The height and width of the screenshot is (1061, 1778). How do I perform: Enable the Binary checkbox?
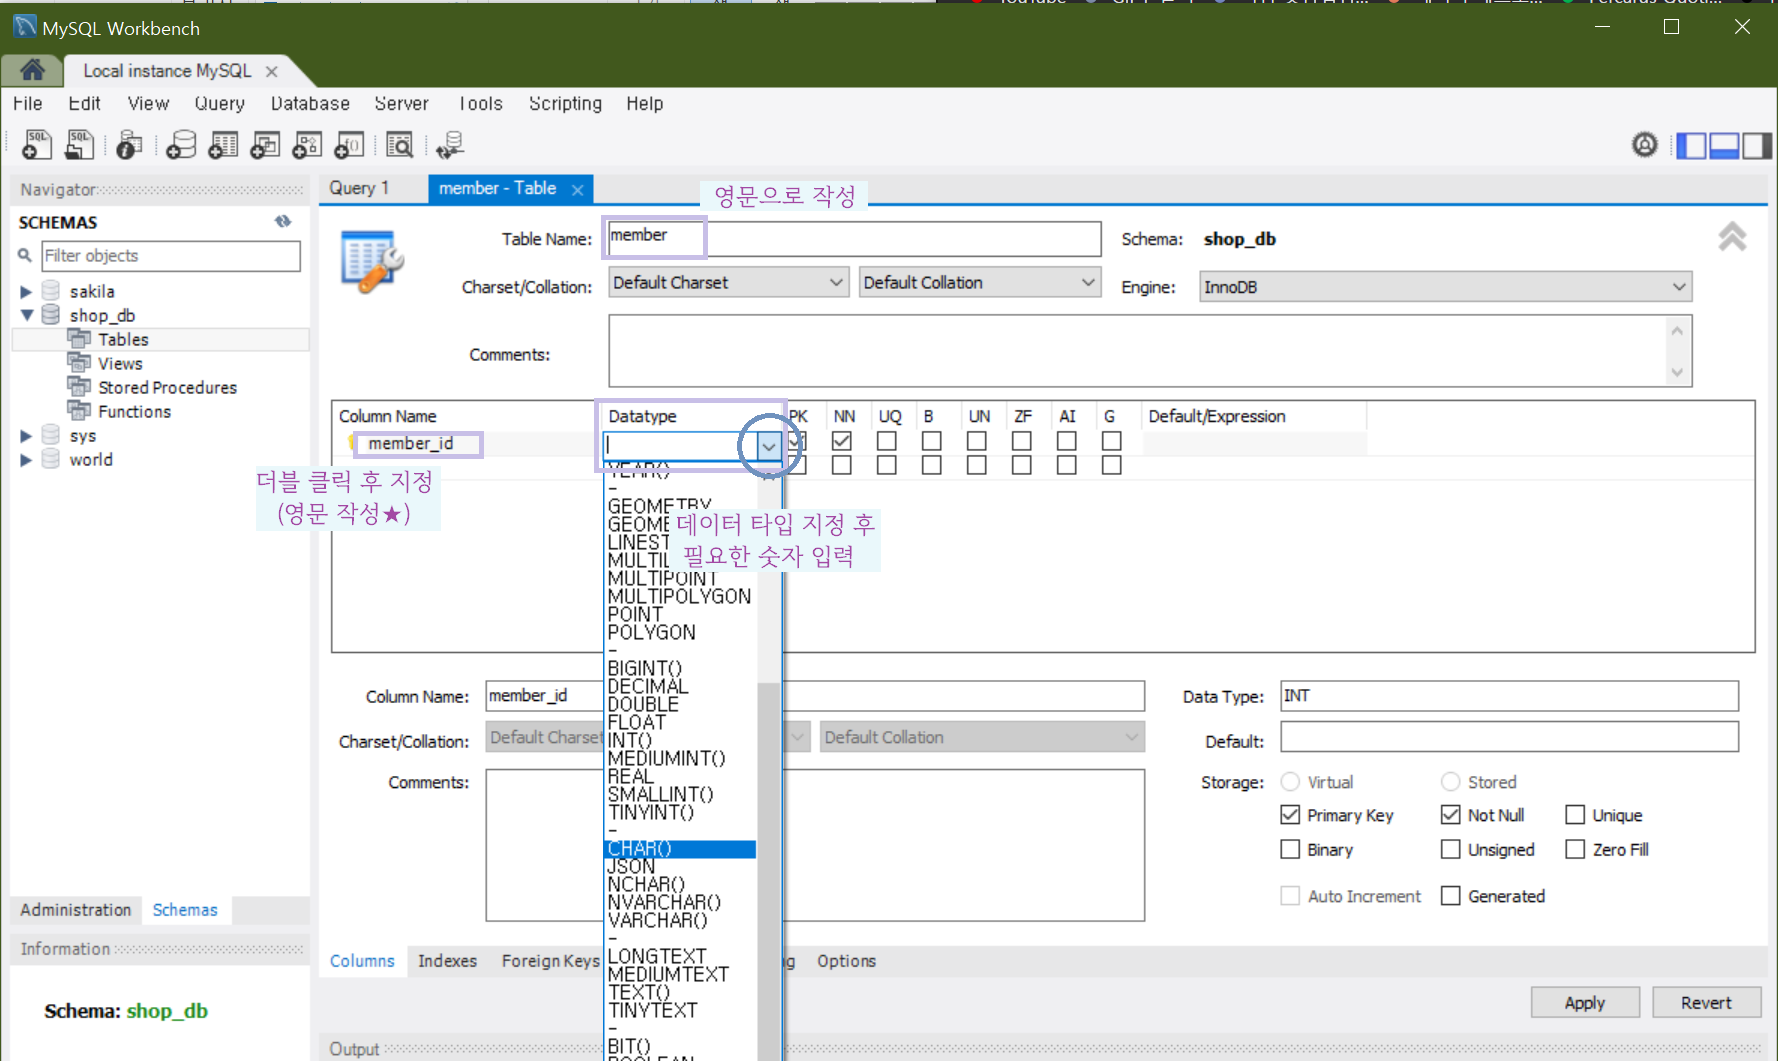point(1290,849)
